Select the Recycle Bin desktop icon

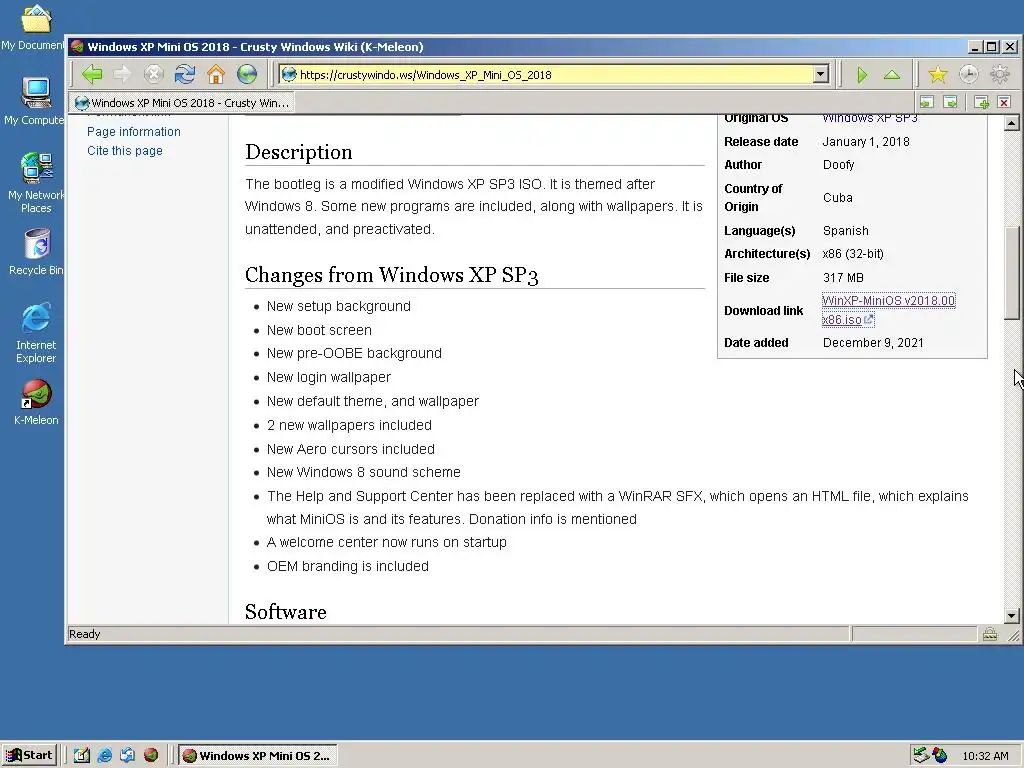point(35,252)
